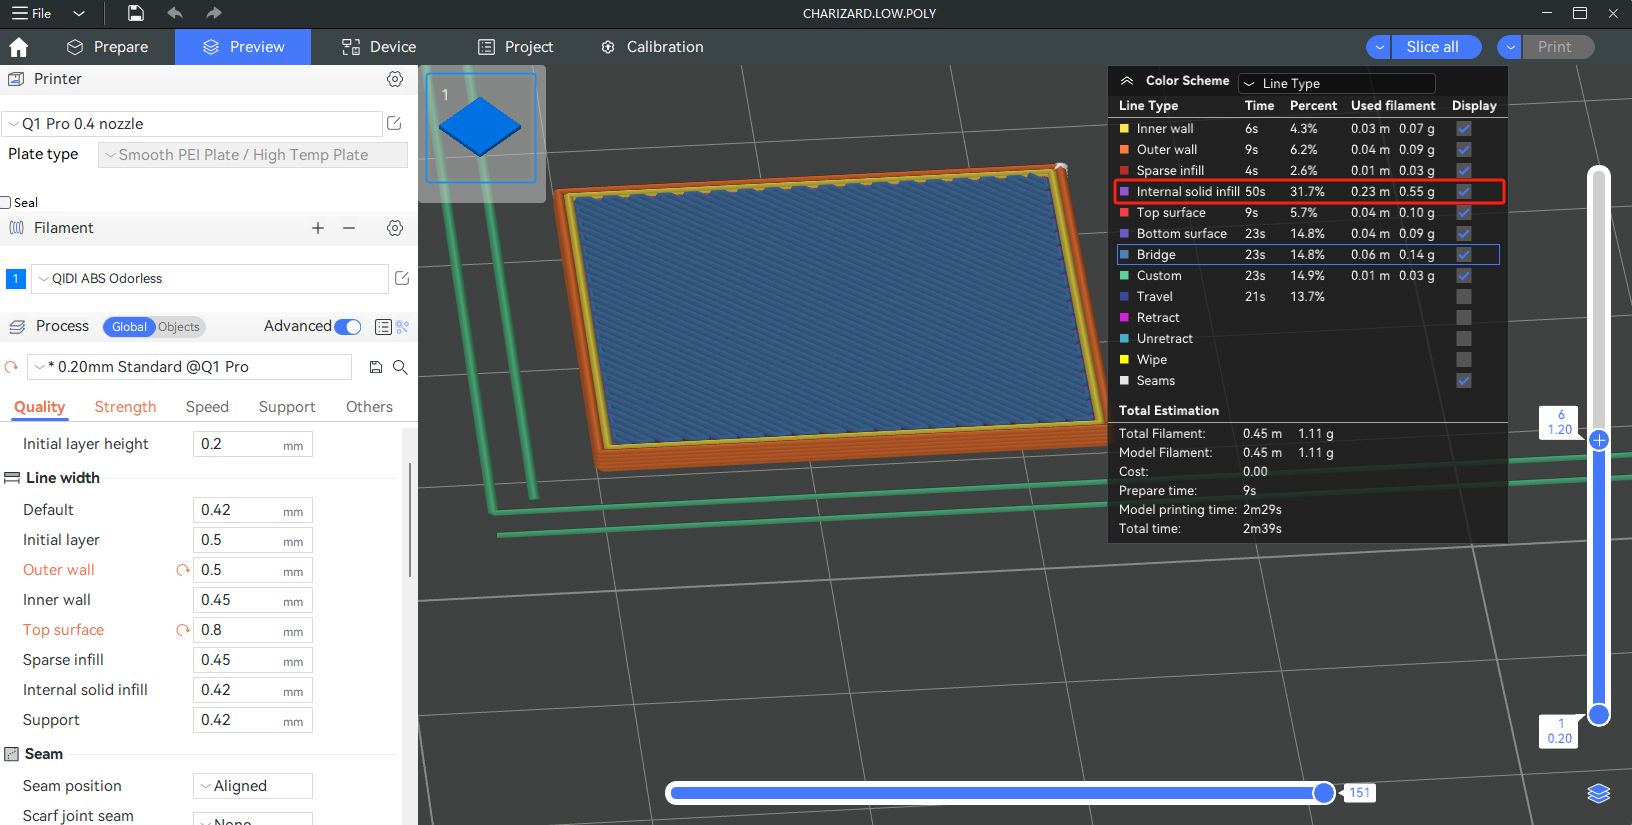Open the Plate type dropdown
Image resolution: width=1632 pixels, height=825 pixels.
pos(253,155)
